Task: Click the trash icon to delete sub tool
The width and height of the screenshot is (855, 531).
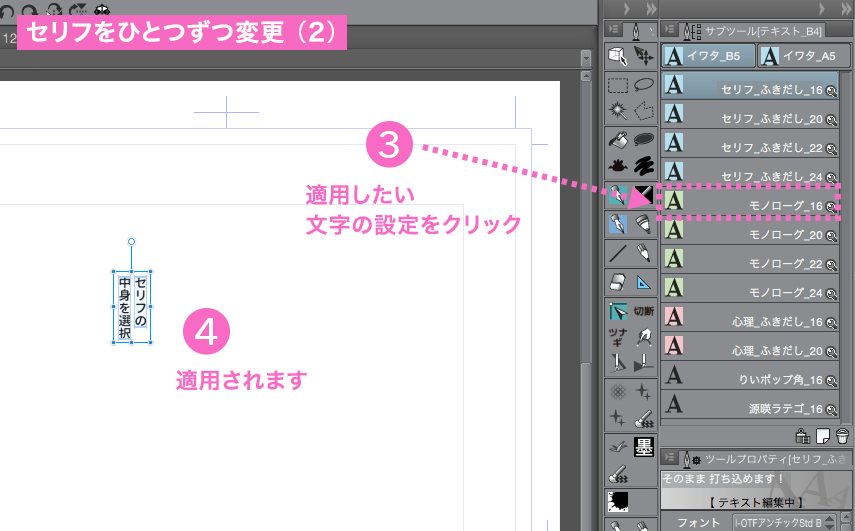Action: [x=843, y=435]
